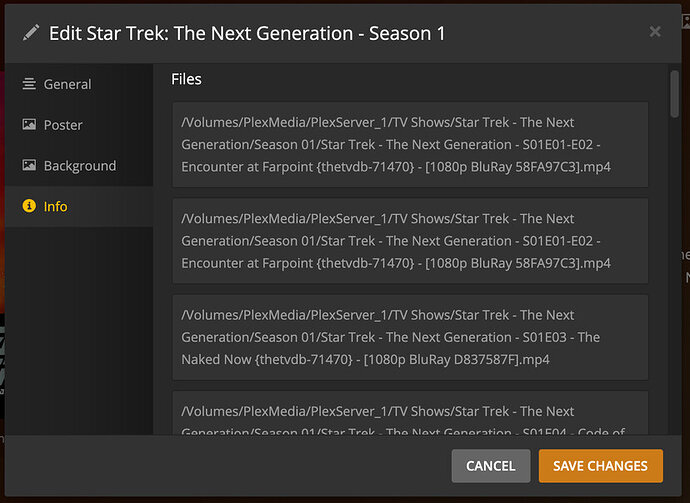This screenshot has height=503, width=690.
Task: Click the Background tab's picture icon
Action: pos(29,166)
